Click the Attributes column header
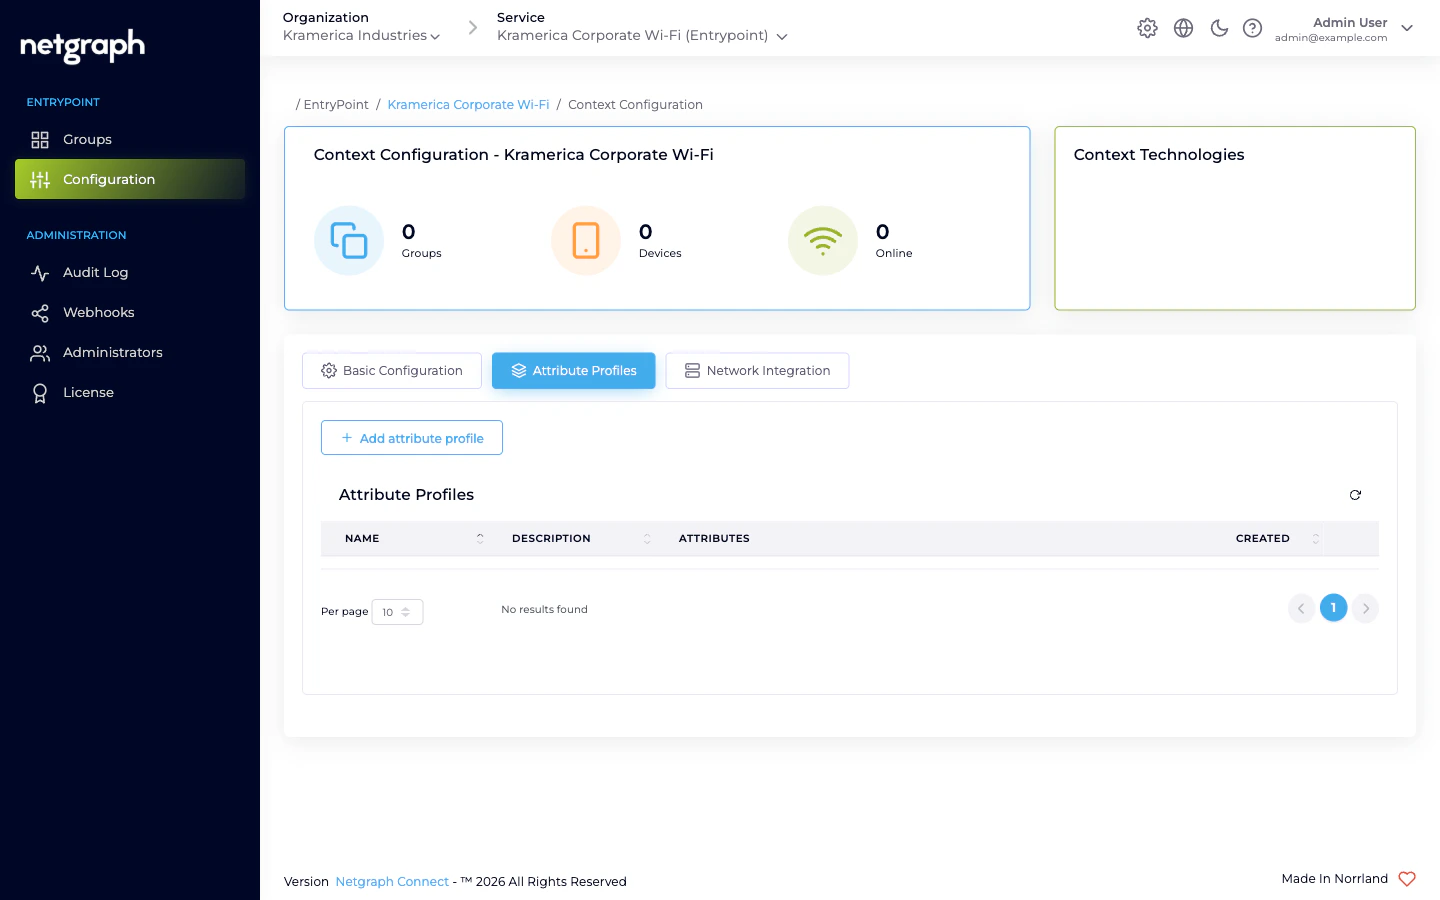Viewport: 1440px width, 900px height. (714, 538)
